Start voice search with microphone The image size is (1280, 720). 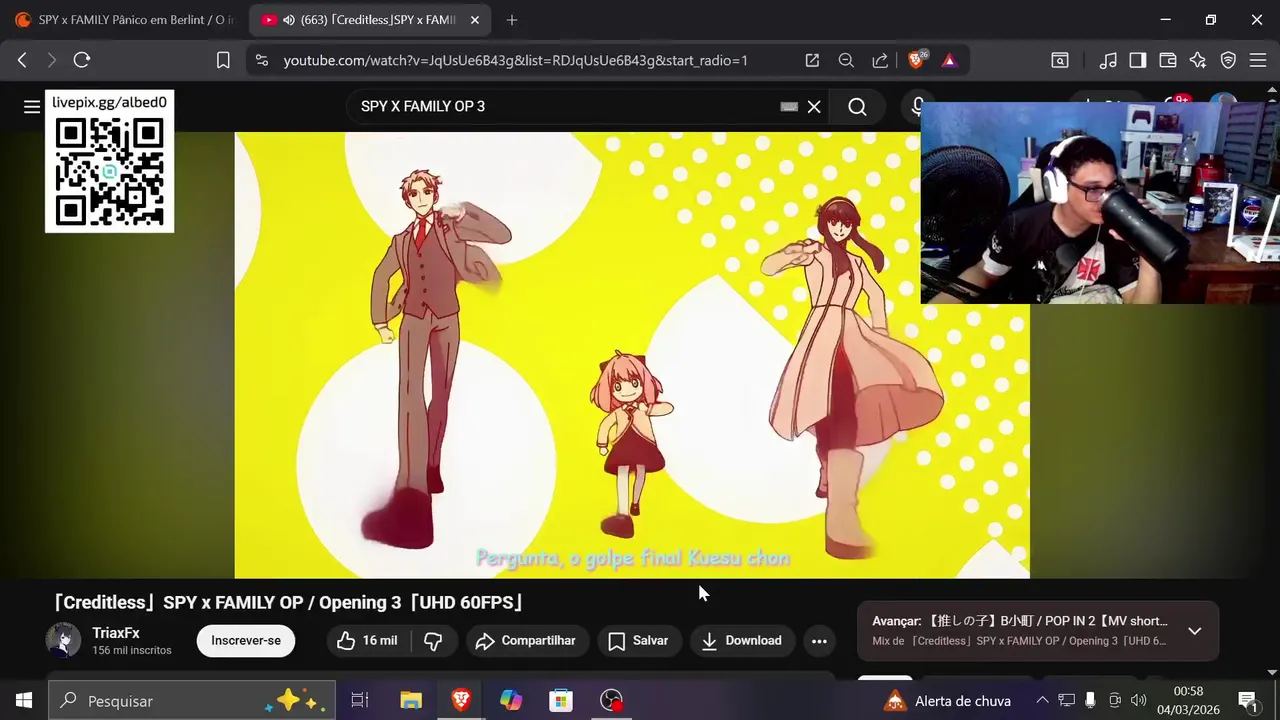pyautogui.click(x=917, y=106)
